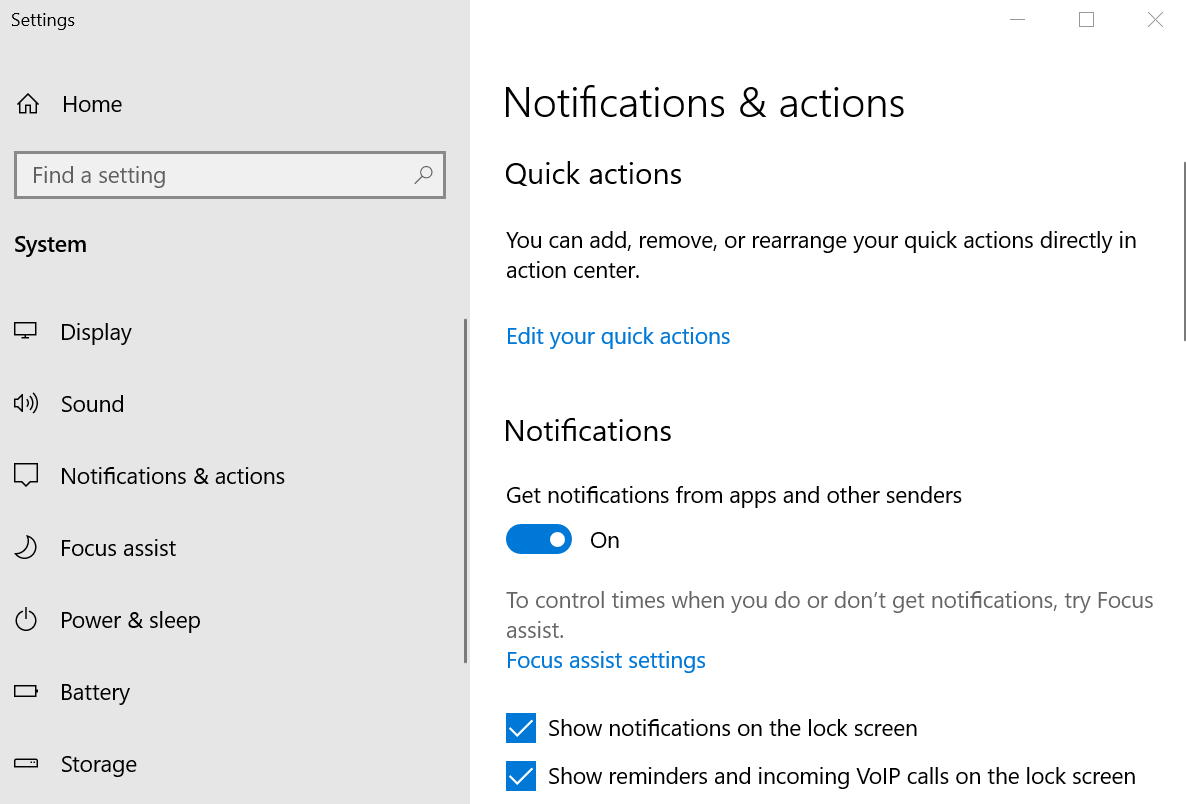Viewport: 1186px width, 804px height.
Task: Click Edit your quick actions link
Action: coord(618,336)
